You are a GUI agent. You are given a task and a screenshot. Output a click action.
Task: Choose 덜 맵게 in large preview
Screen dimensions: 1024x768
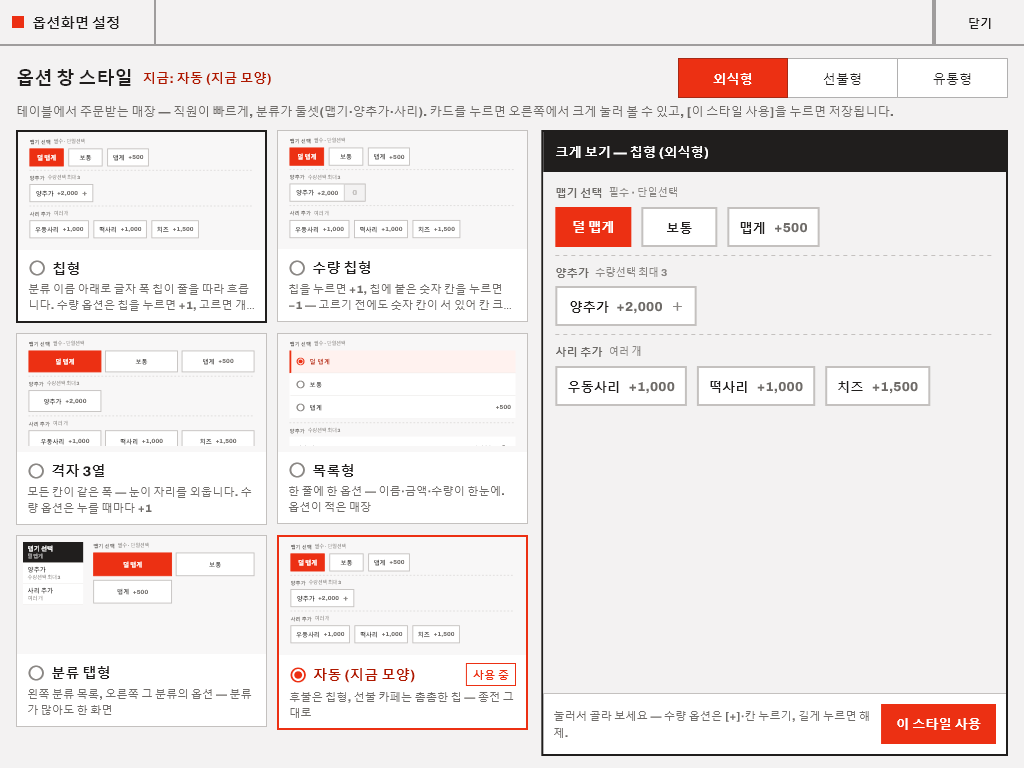[x=593, y=227]
